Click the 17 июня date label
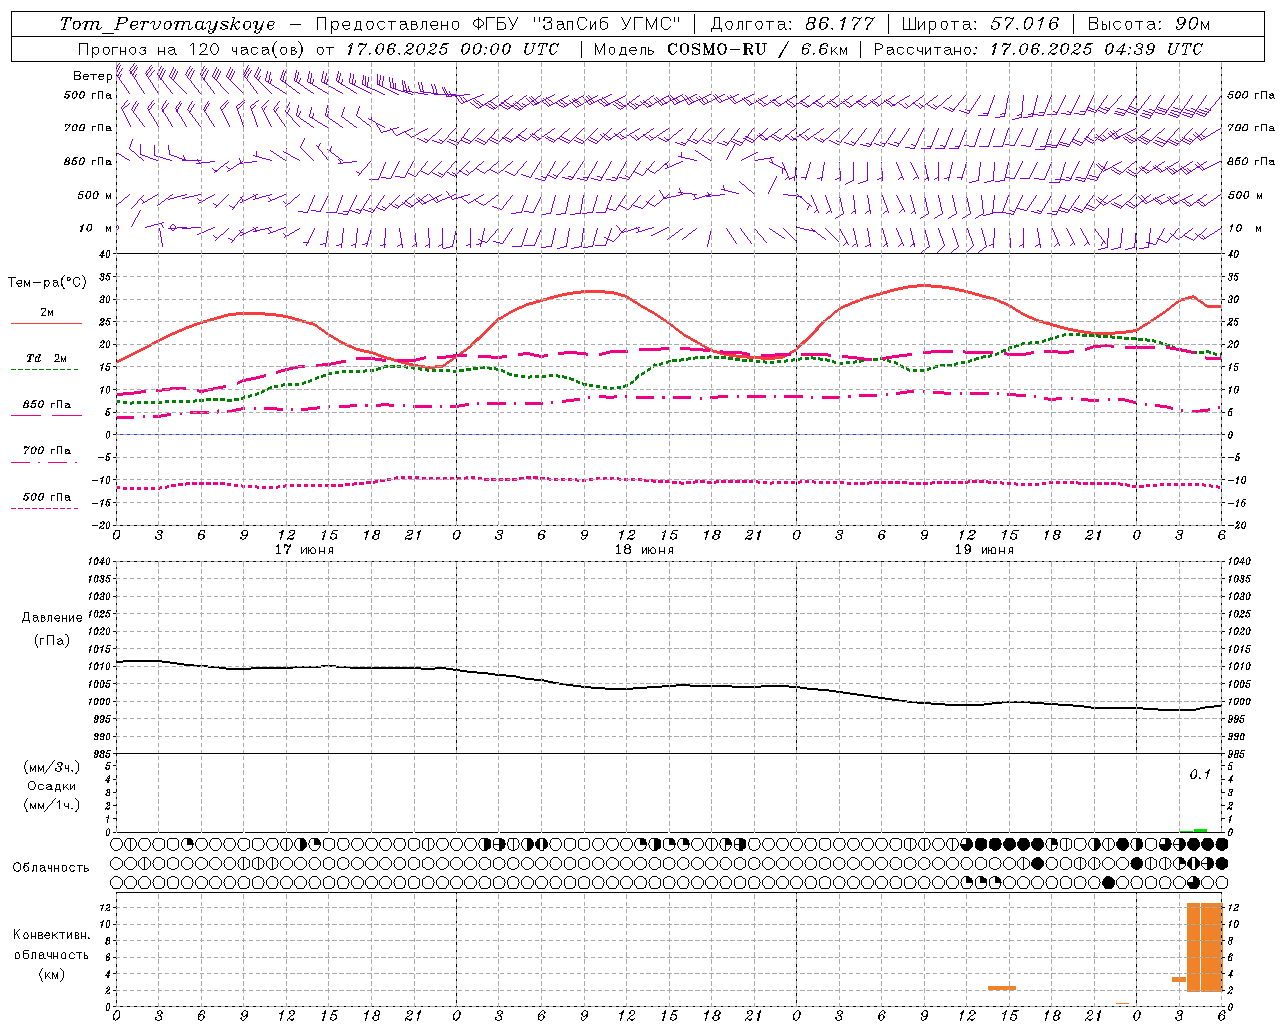 click(x=304, y=550)
